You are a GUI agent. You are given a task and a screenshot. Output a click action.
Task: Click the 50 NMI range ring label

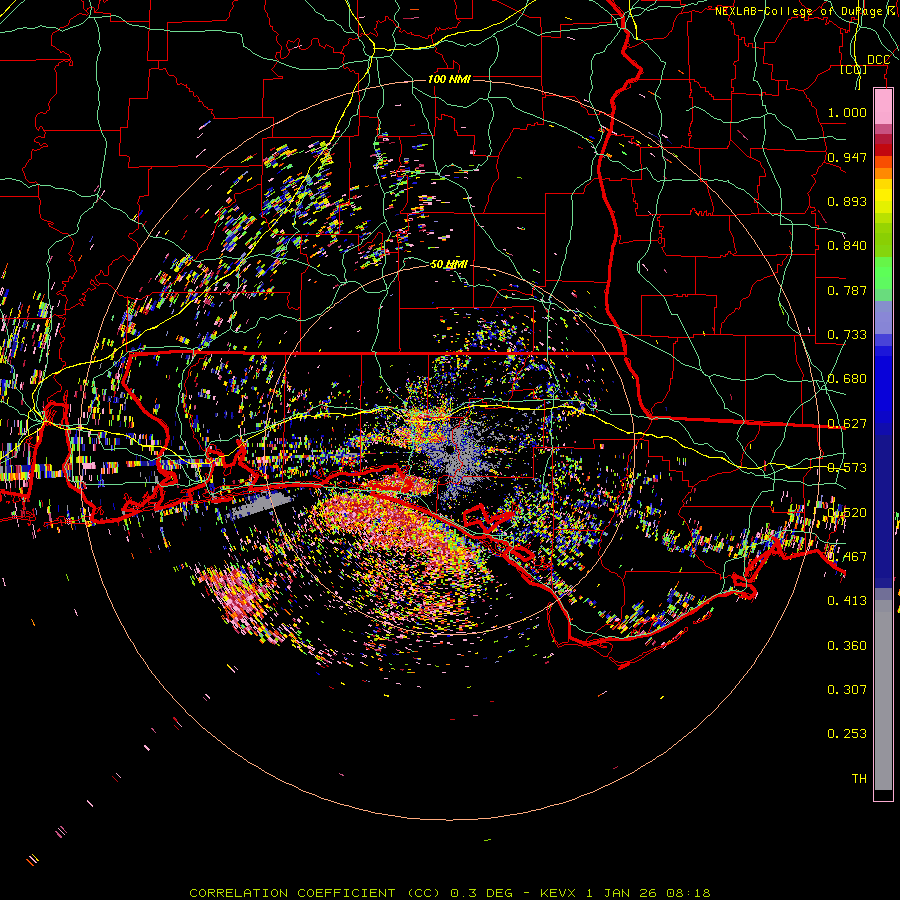[x=449, y=264]
